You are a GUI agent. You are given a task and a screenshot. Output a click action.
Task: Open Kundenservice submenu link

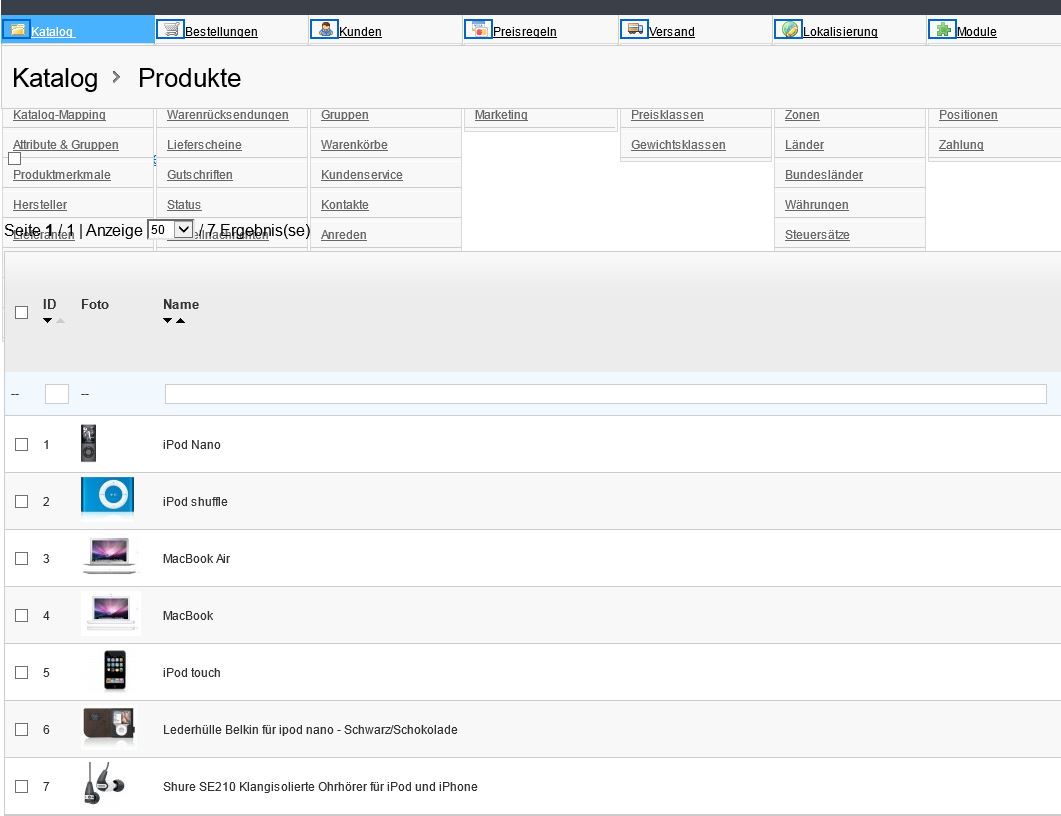tap(361, 175)
